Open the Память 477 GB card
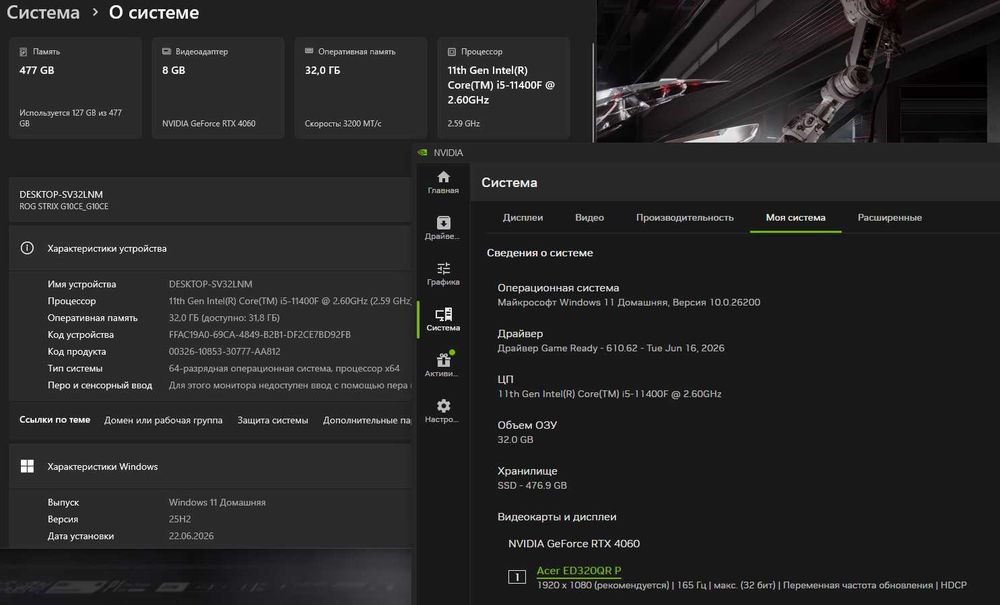This screenshot has width=1000, height=605. point(75,88)
